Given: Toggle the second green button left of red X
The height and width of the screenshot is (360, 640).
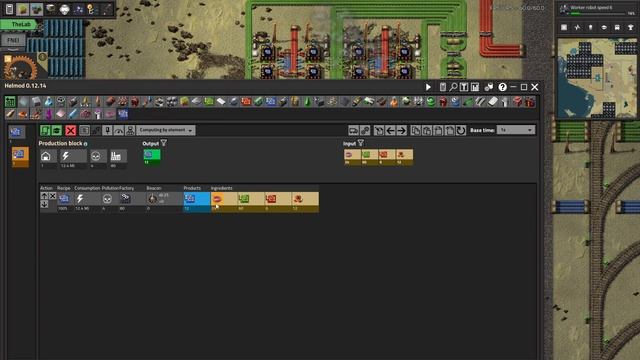Looking at the screenshot, I should point(57,130).
